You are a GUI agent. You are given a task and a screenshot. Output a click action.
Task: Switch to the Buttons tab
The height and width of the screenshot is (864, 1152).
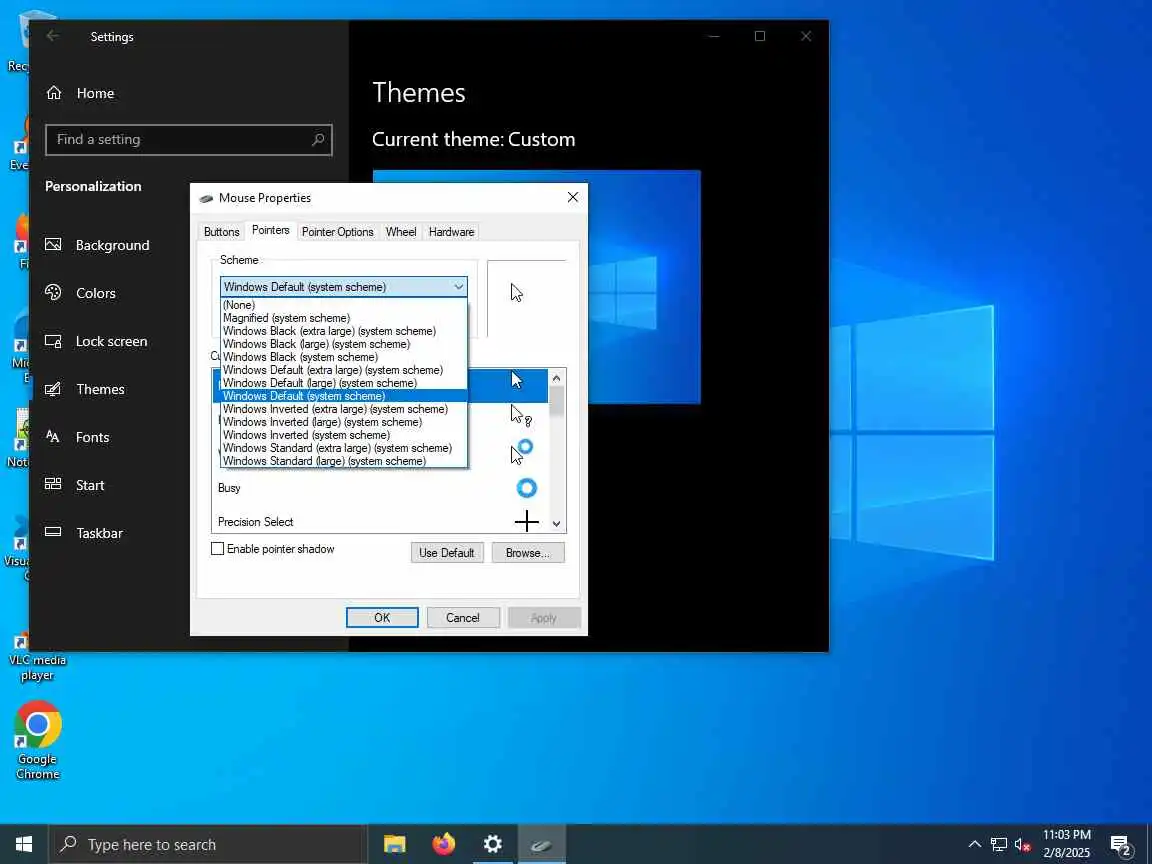(x=221, y=232)
